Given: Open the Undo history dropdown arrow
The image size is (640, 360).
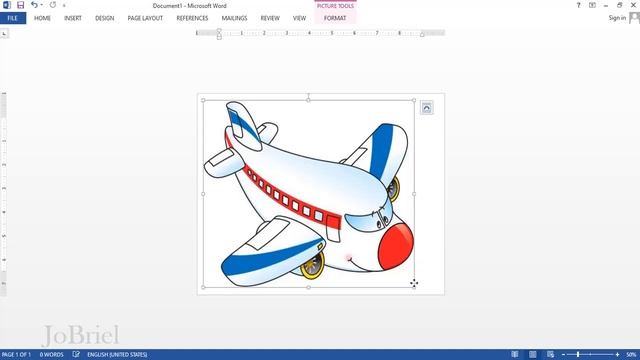Looking at the screenshot, I should coord(41,5).
